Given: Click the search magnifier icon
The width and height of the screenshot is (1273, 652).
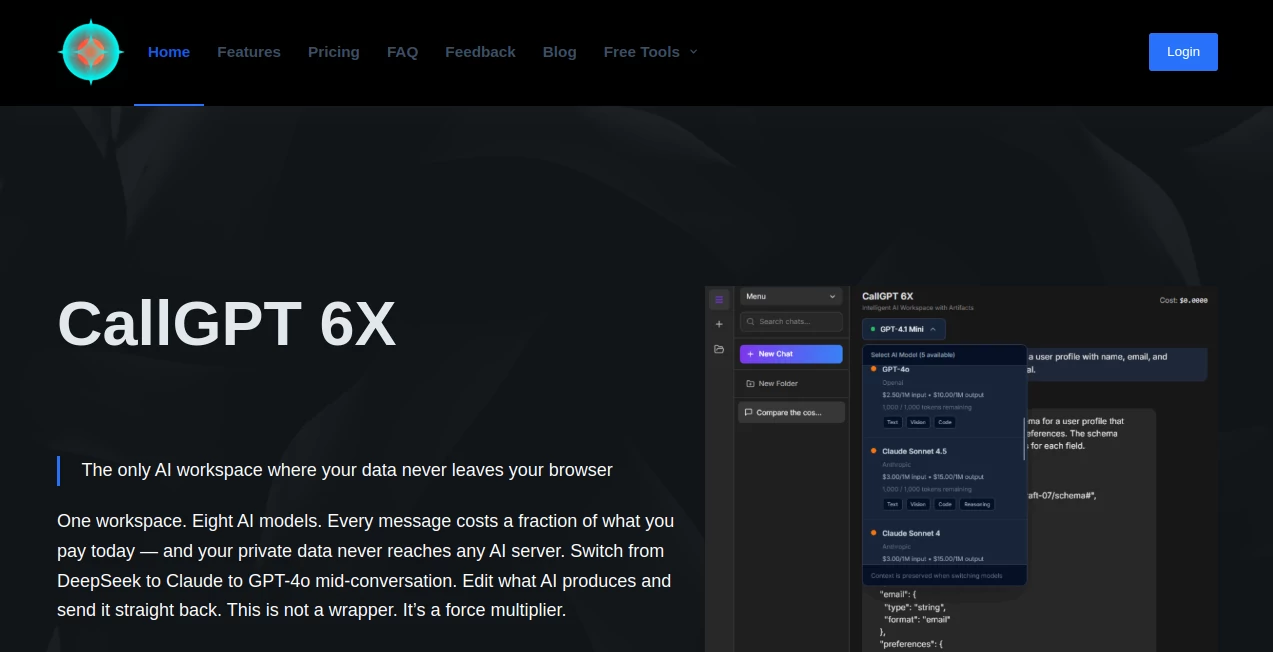Looking at the screenshot, I should click(750, 321).
